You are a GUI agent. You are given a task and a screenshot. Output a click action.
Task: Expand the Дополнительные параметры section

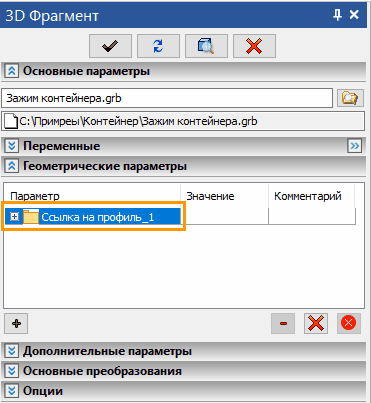click(x=12, y=351)
